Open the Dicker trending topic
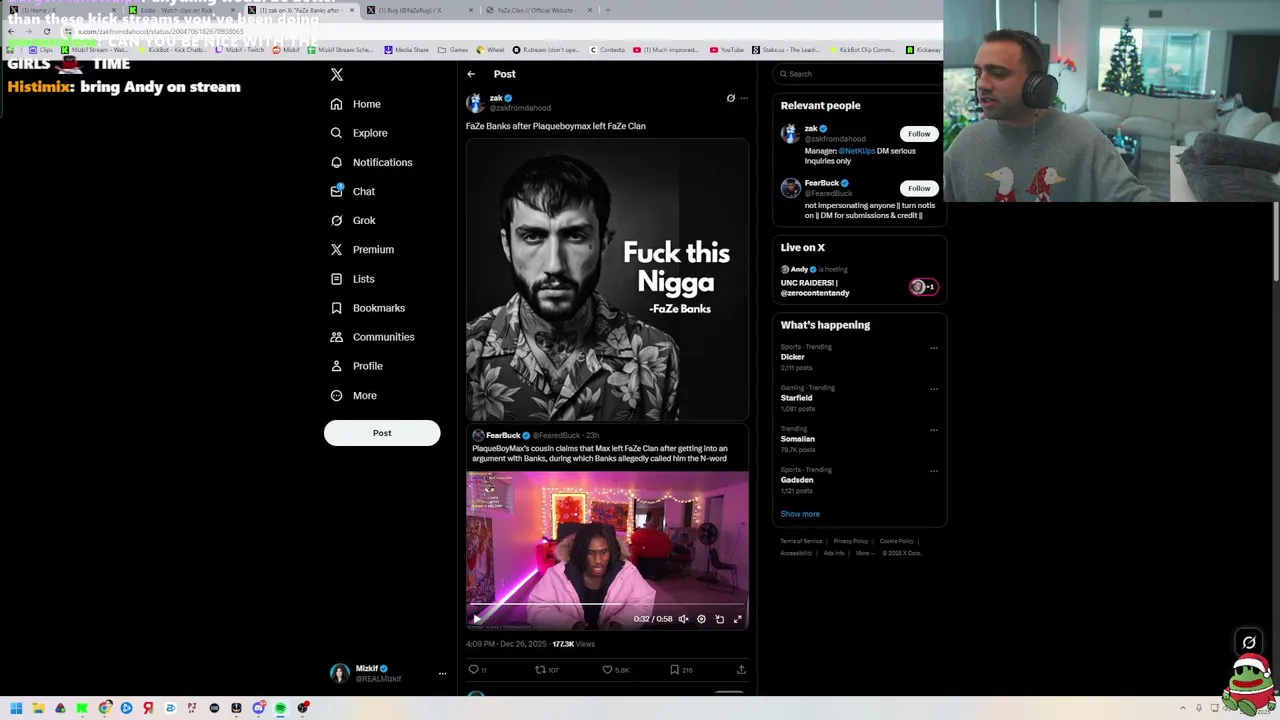Viewport: 1280px width, 720px height. coord(792,357)
